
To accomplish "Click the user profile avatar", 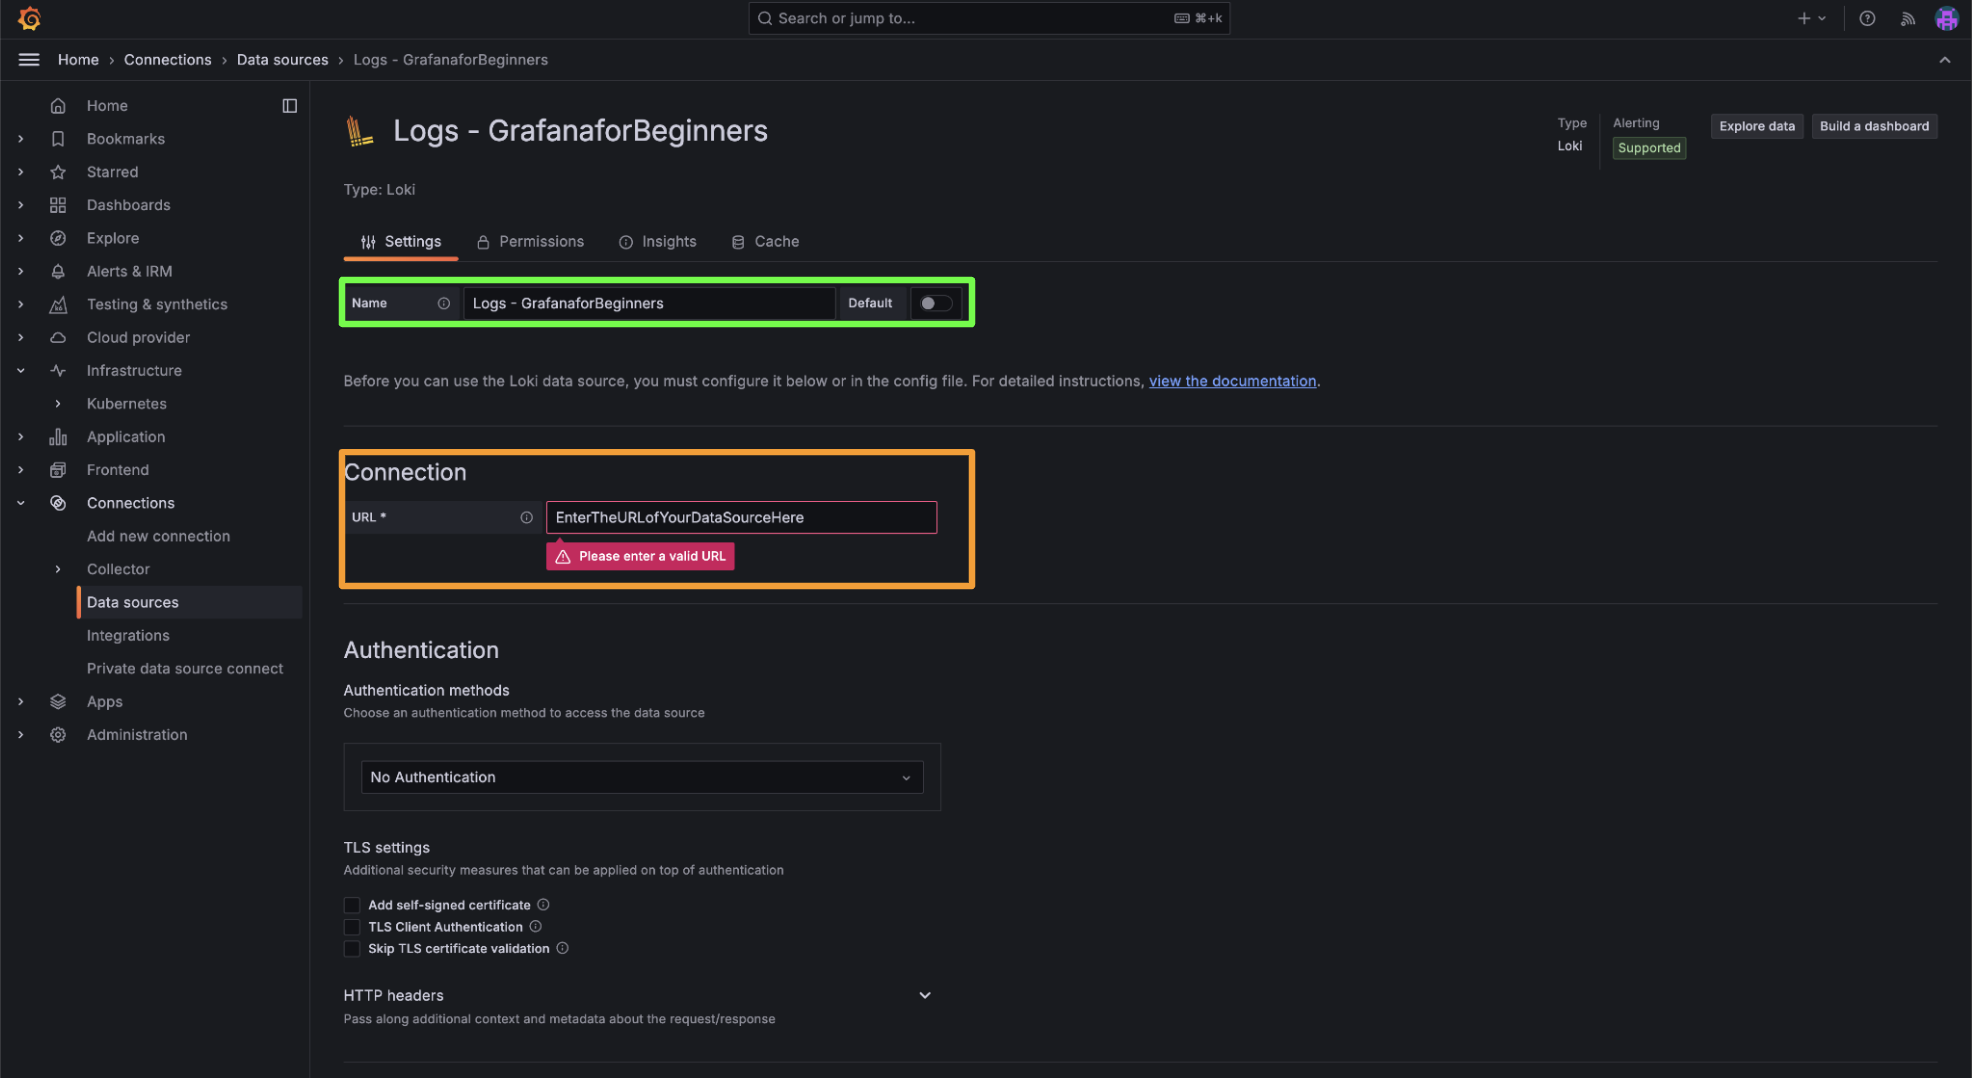I will tap(1945, 18).
